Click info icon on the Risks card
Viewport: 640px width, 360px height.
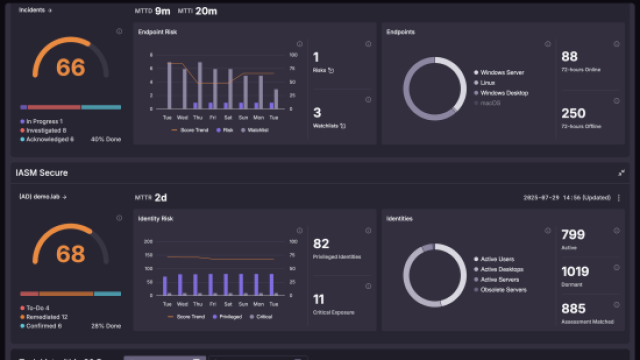(368, 44)
